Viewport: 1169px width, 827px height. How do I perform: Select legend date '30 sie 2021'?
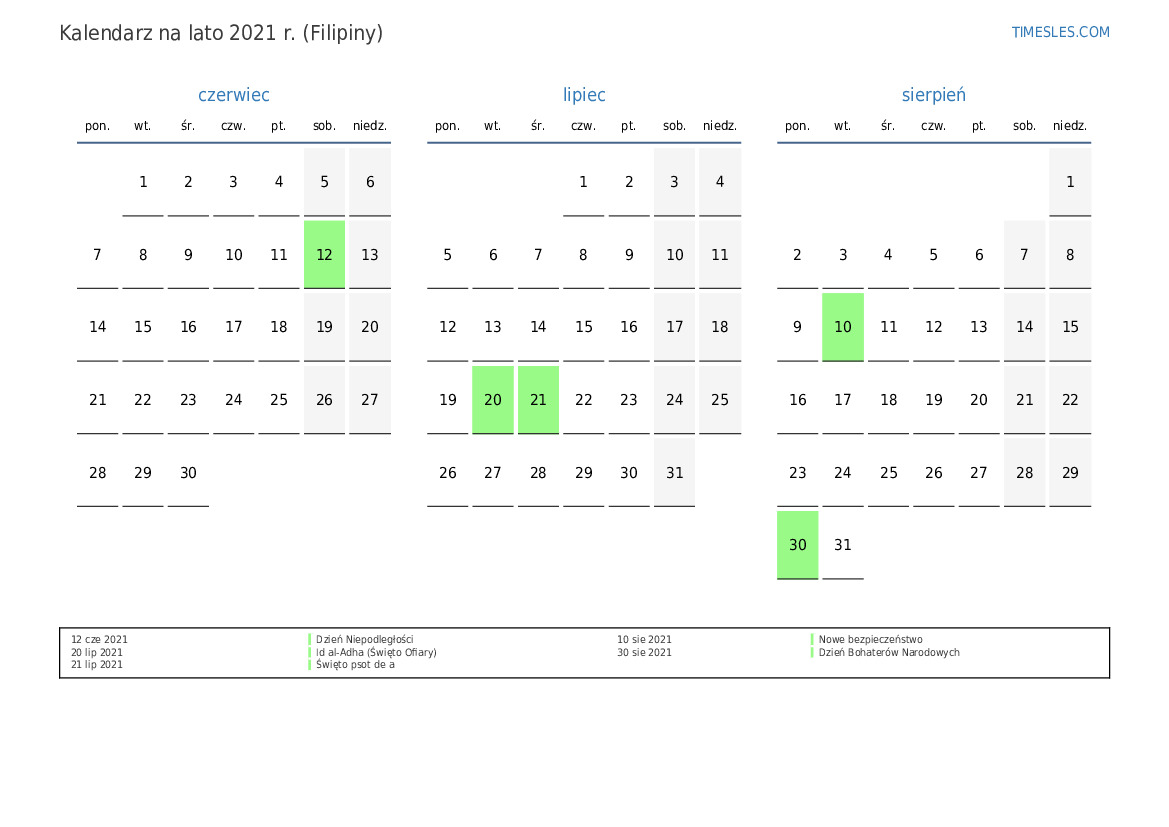(x=644, y=653)
